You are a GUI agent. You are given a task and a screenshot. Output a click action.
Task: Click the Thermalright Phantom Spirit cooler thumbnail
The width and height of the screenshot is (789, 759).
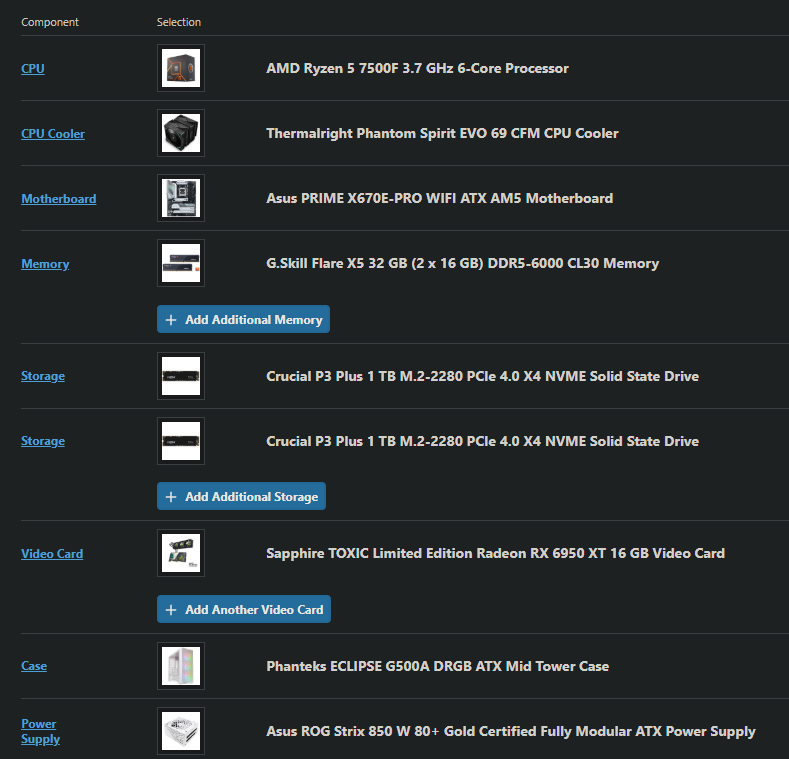(x=181, y=133)
